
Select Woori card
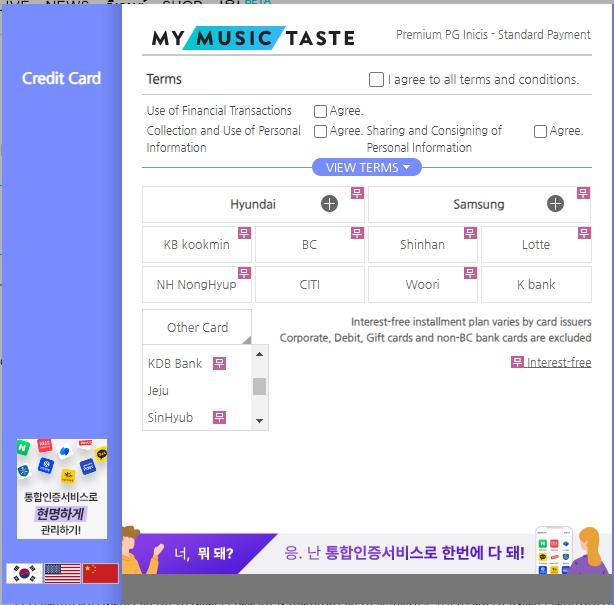coord(423,285)
